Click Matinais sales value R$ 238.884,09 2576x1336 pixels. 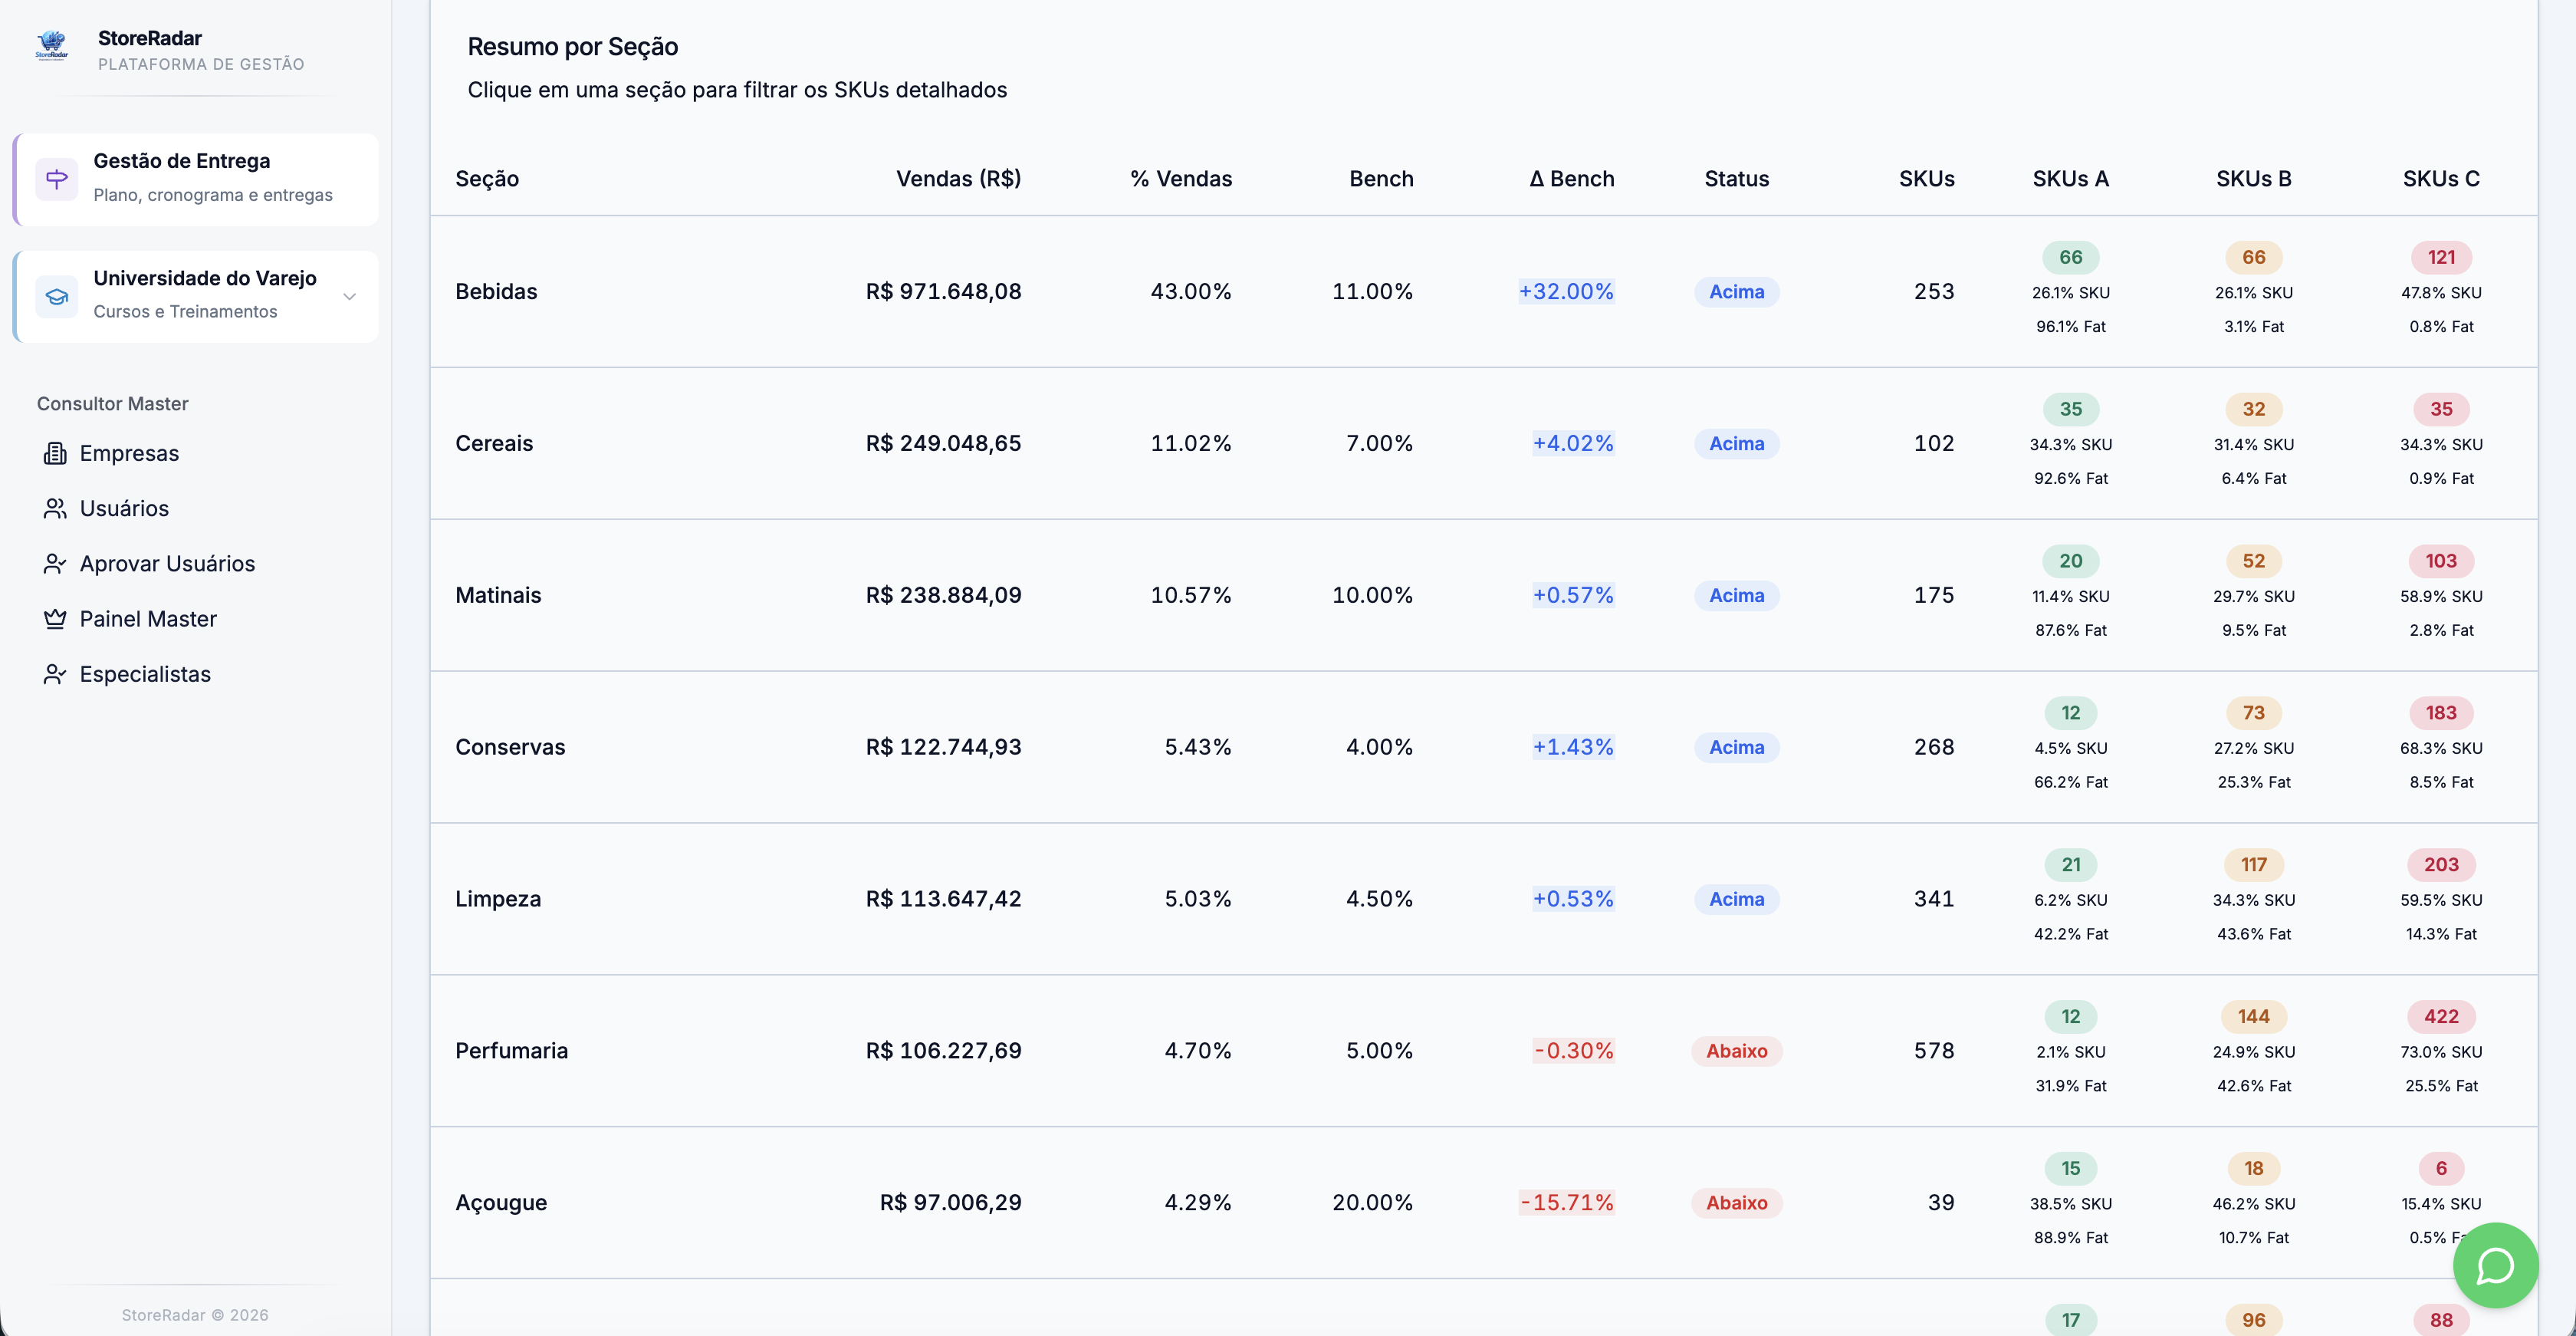pos(943,595)
